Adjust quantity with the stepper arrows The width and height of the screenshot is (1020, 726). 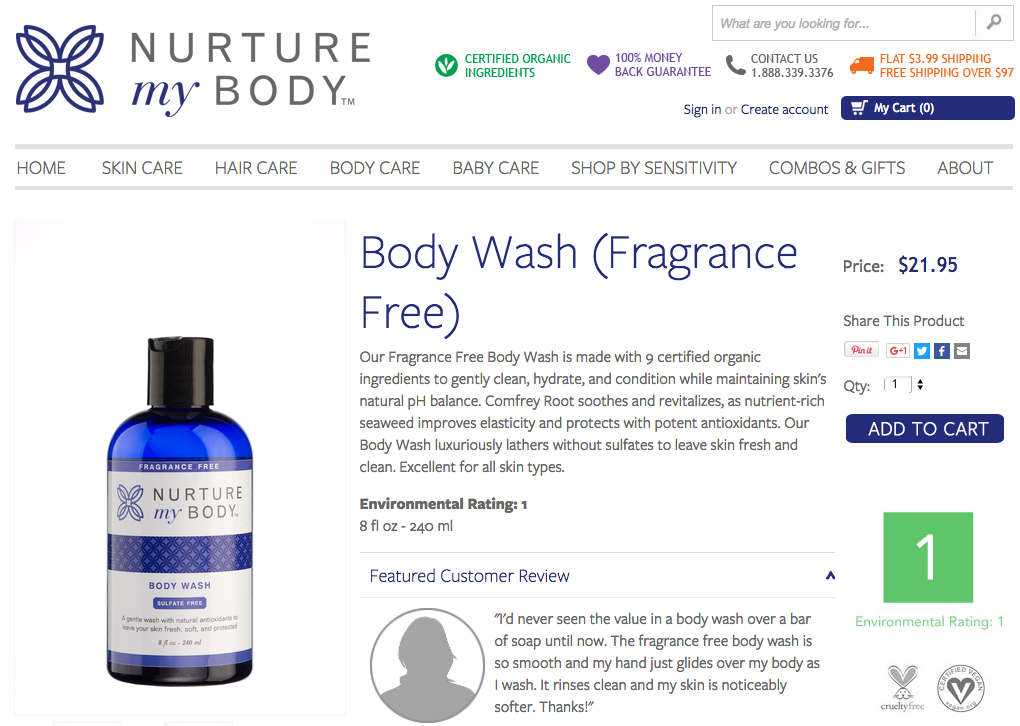(x=920, y=384)
